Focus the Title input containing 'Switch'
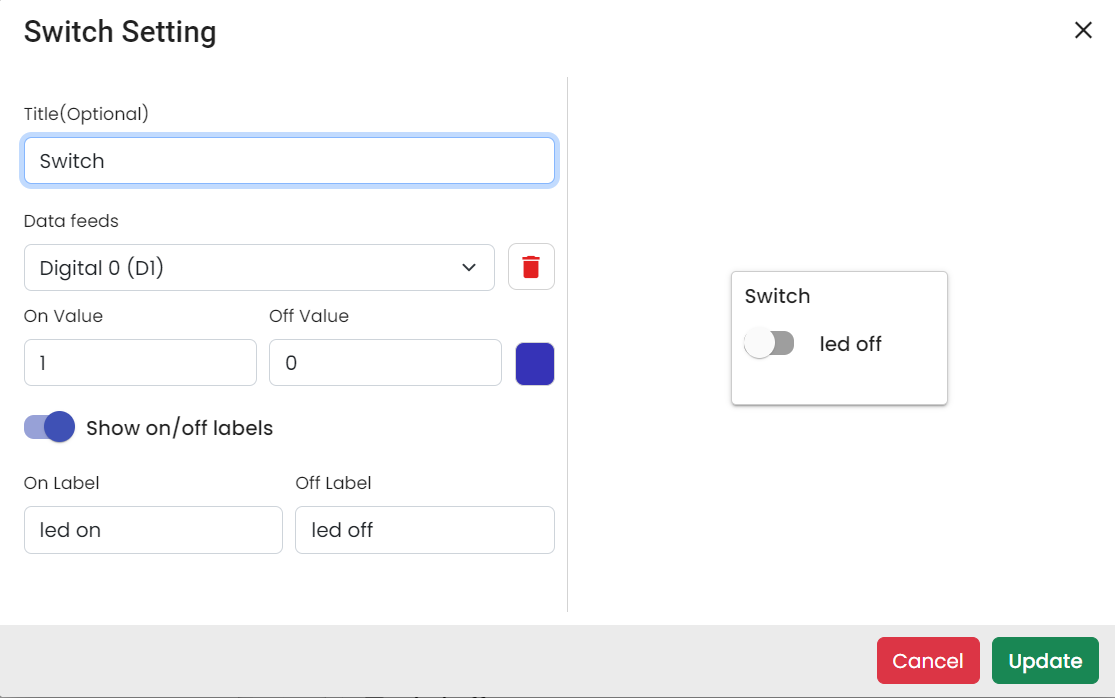Screen dimensions: 1115x698 (289, 161)
